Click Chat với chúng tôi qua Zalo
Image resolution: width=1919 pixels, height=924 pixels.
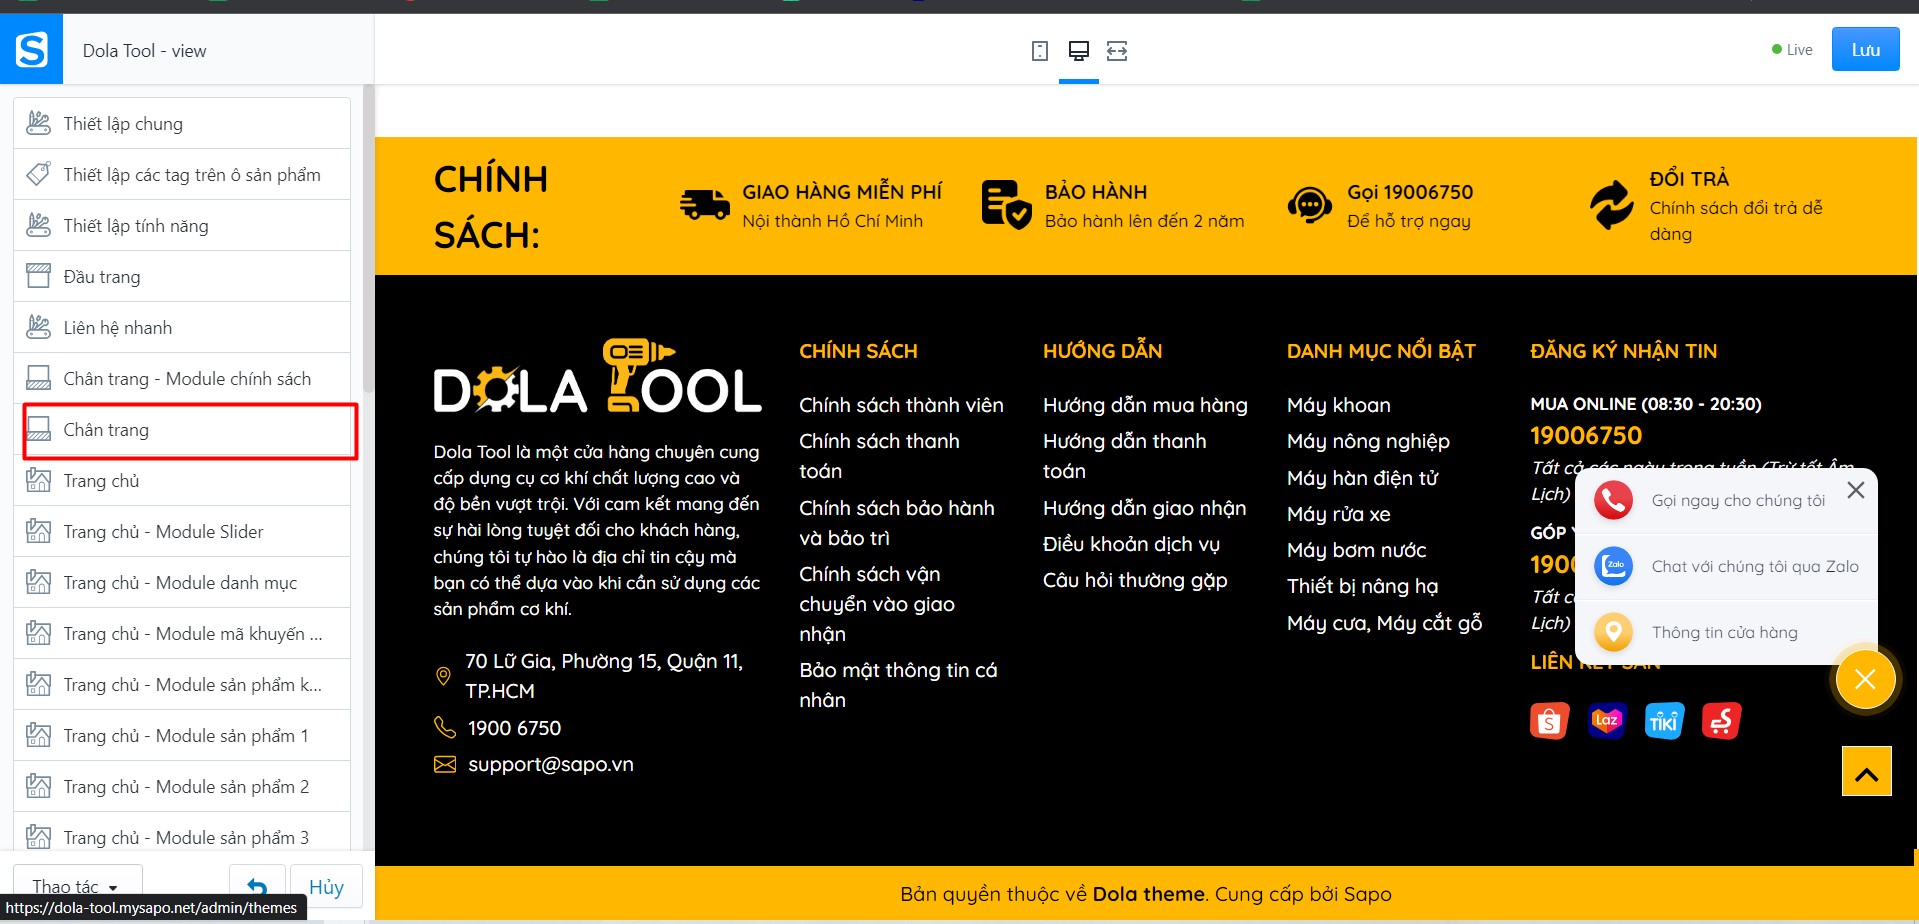pyautogui.click(x=1755, y=566)
